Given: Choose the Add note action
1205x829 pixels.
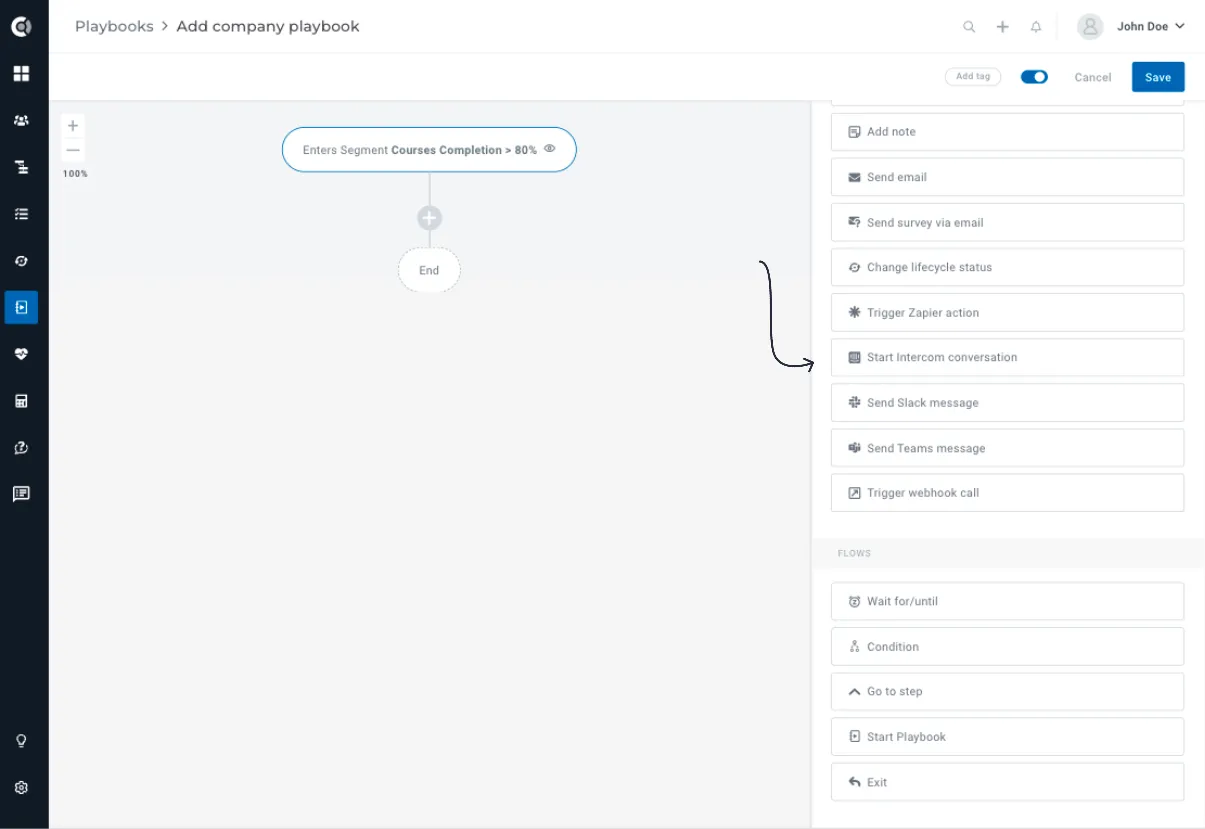Looking at the screenshot, I should point(1007,132).
